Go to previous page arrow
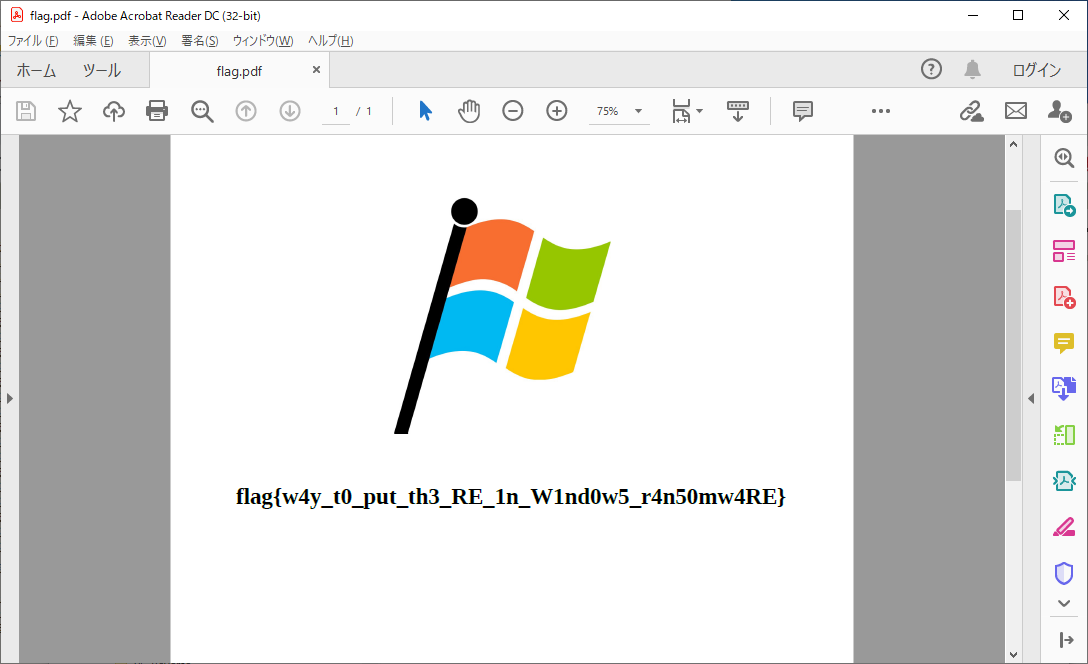This screenshot has width=1088, height=664. [x=246, y=111]
